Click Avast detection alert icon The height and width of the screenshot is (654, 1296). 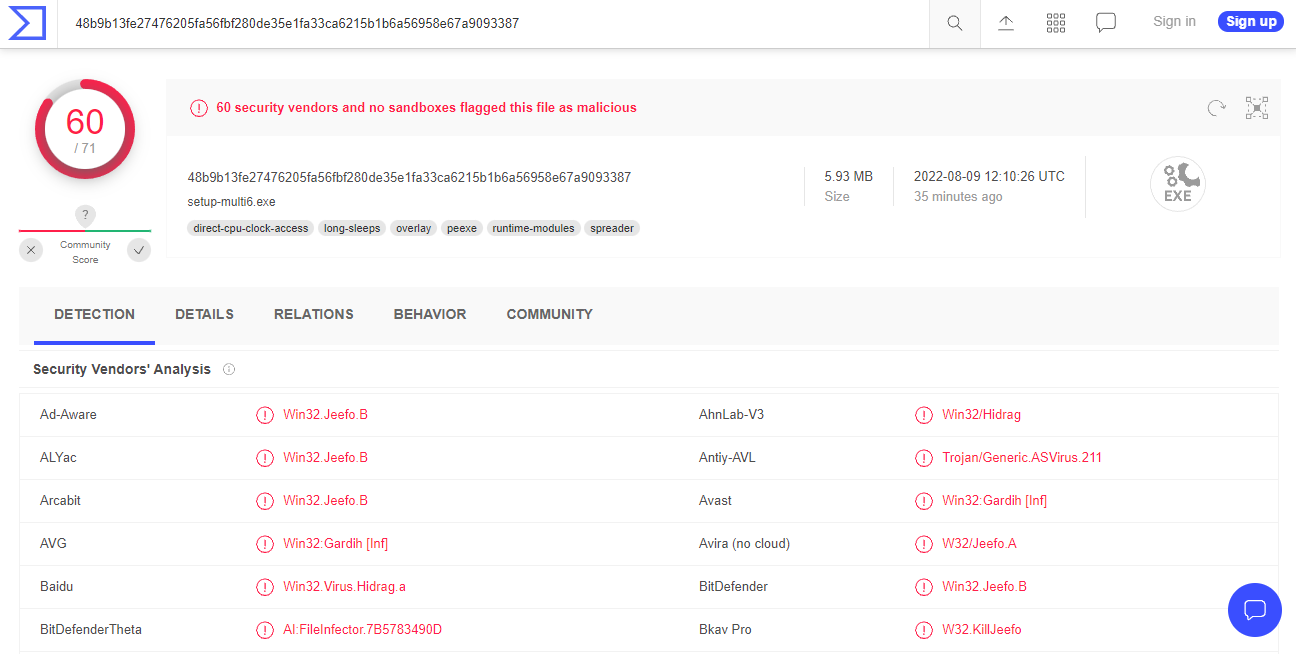[924, 501]
